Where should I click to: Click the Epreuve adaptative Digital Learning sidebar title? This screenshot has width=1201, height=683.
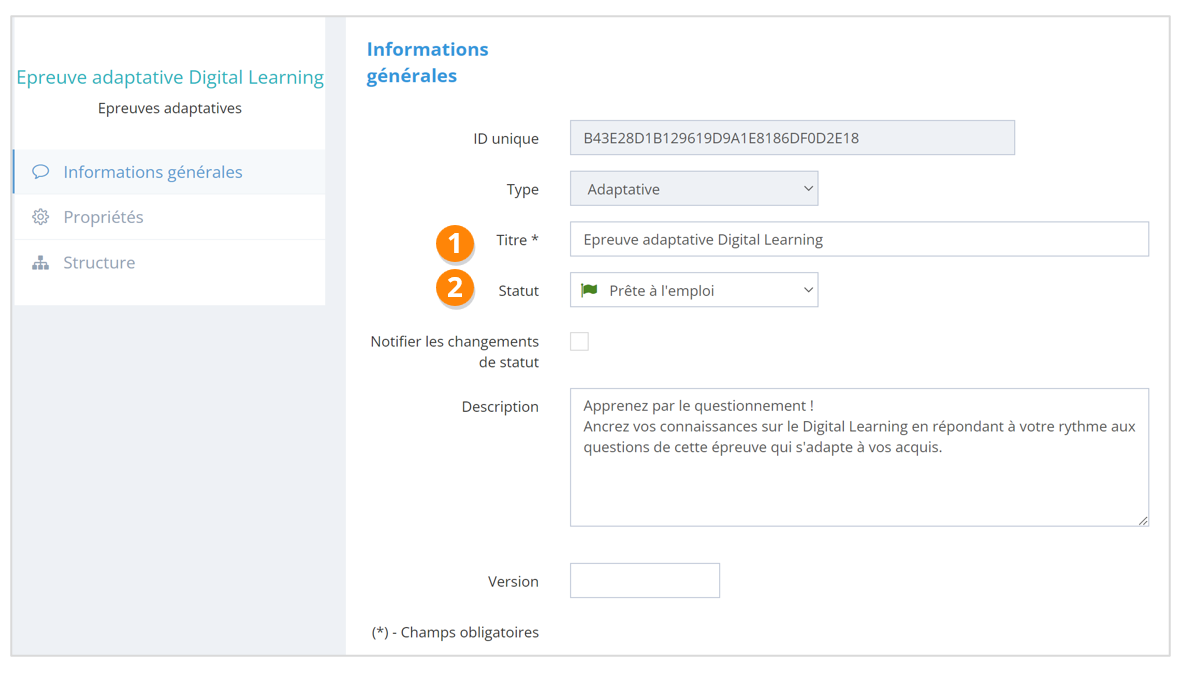(170, 77)
